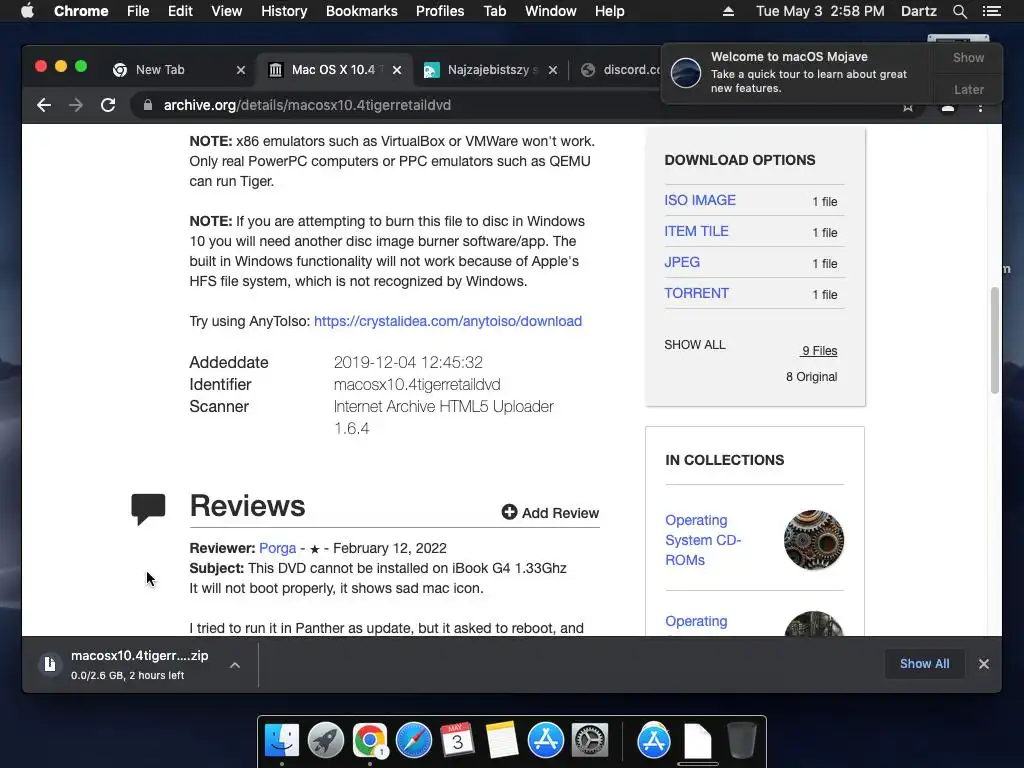The width and height of the screenshot is (1024, 768).
Task: Open Launchpad from the dock
Action: tap(326, 741)
